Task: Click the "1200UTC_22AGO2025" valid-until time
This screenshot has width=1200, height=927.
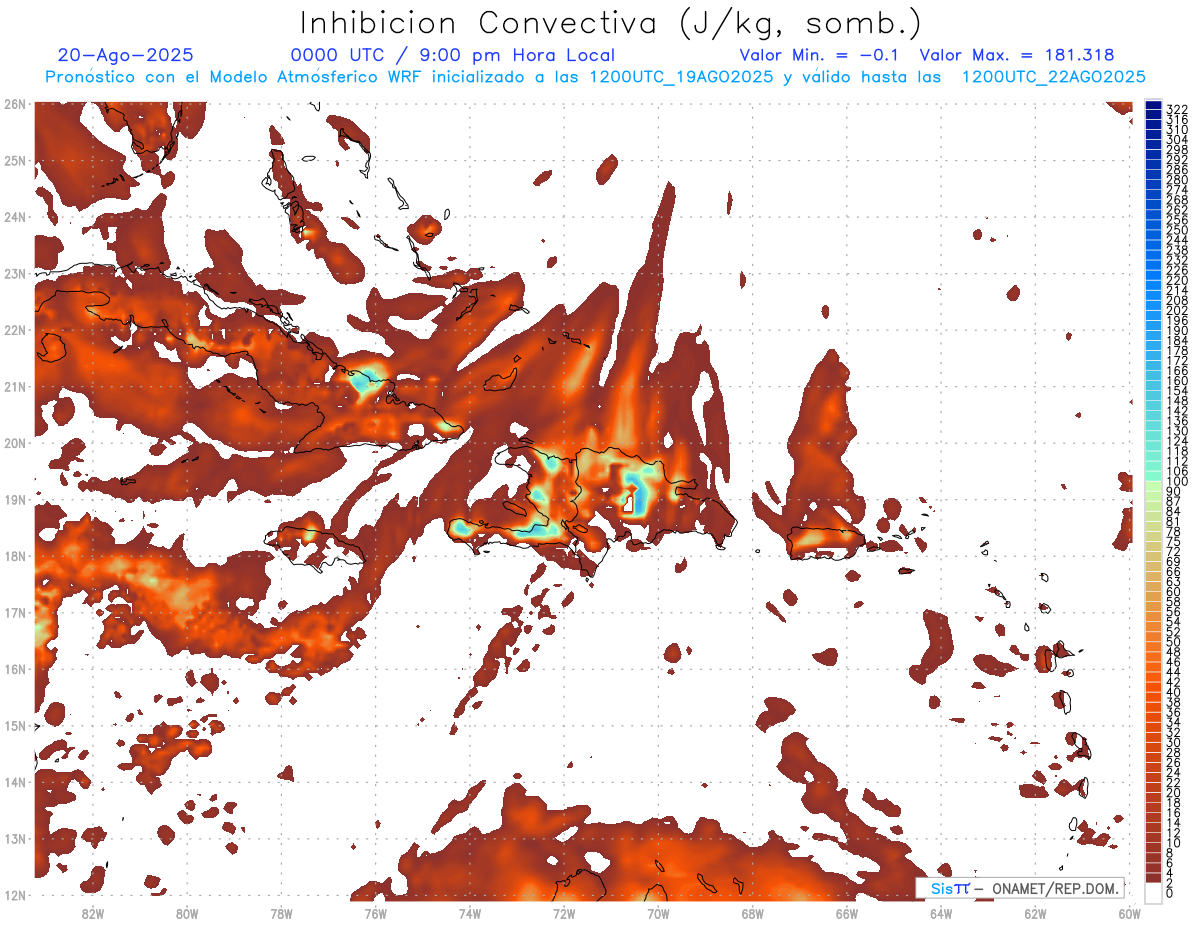Action: click(1054, 77)
